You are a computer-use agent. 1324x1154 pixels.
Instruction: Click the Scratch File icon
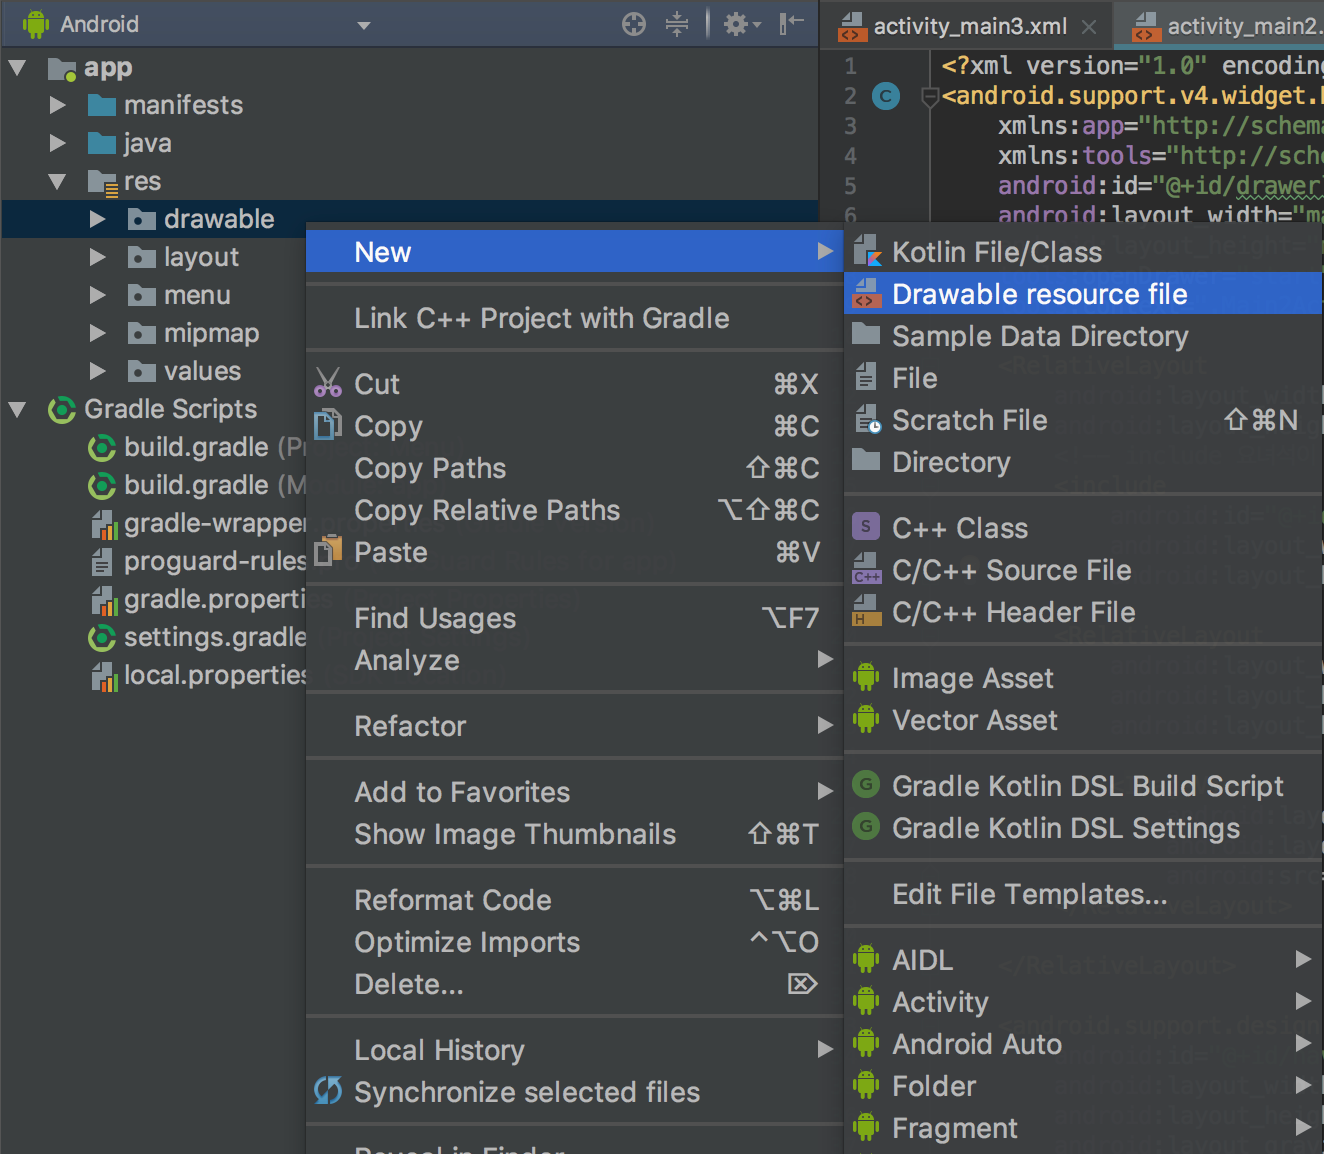(x=867, y=420)
